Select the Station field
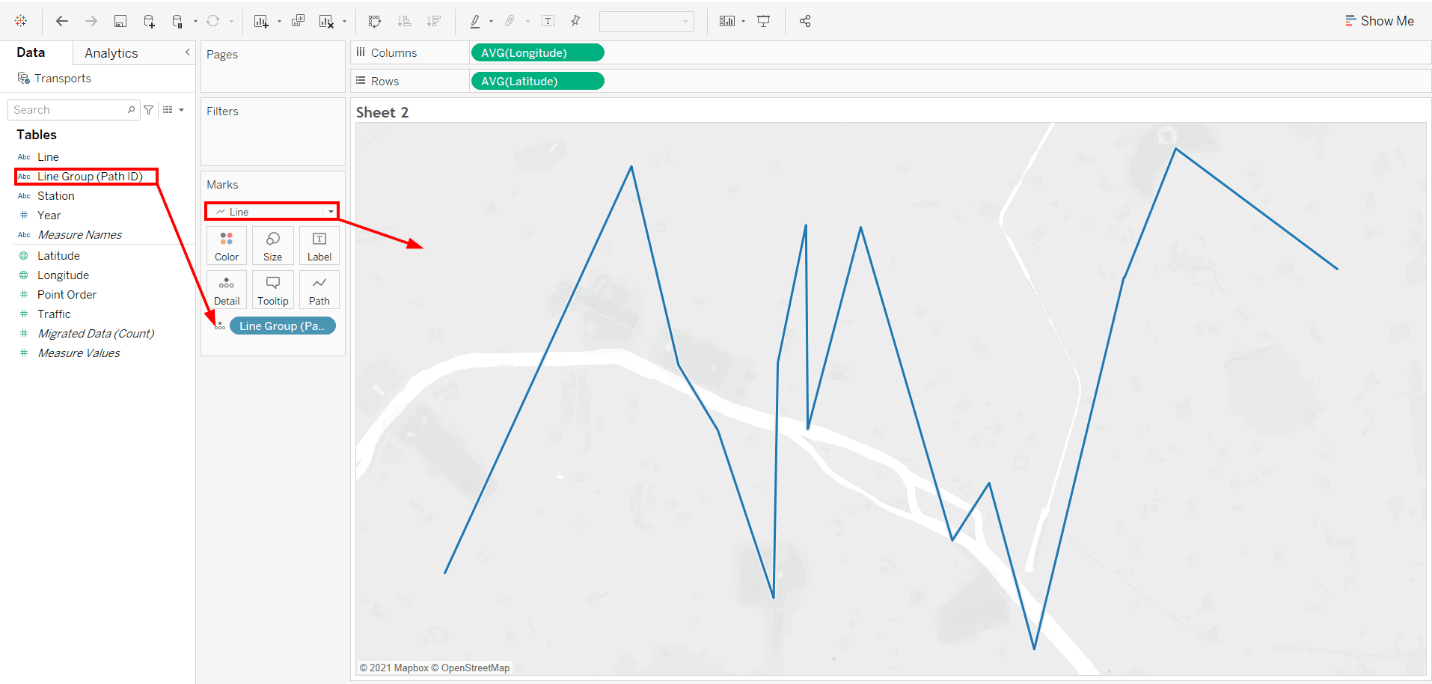The height and width of the screenshot is (684, 1432). click(x=56, y=196)
